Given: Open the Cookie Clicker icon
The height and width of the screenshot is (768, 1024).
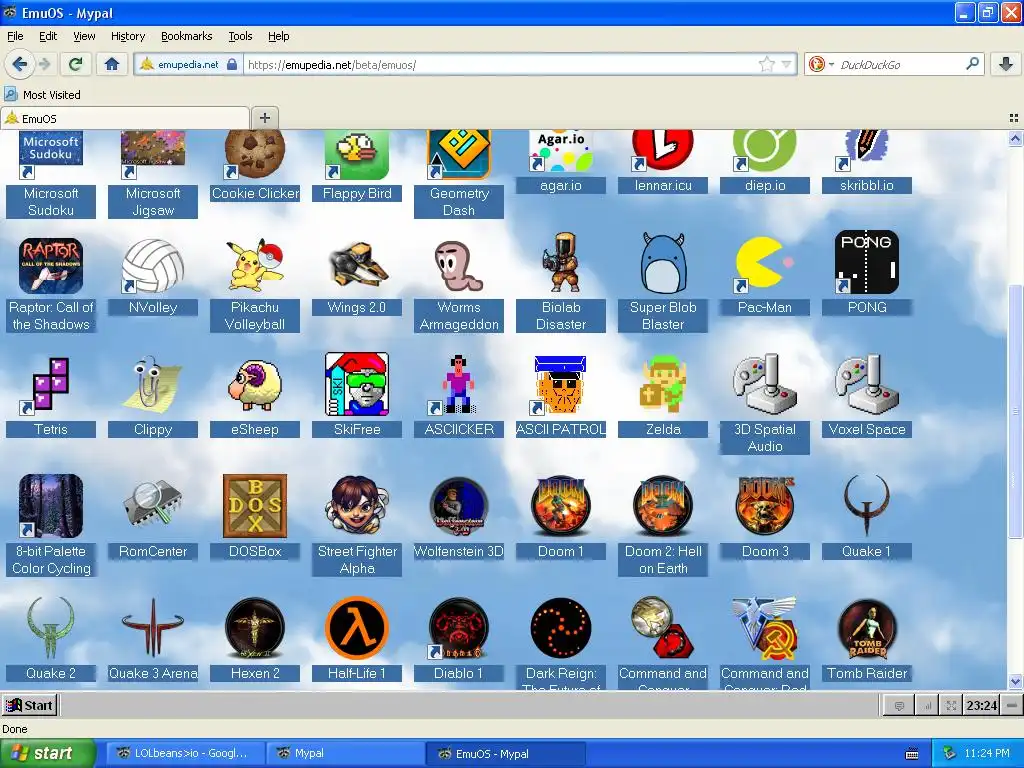Looking at the screenshot, I should [255, 155].
